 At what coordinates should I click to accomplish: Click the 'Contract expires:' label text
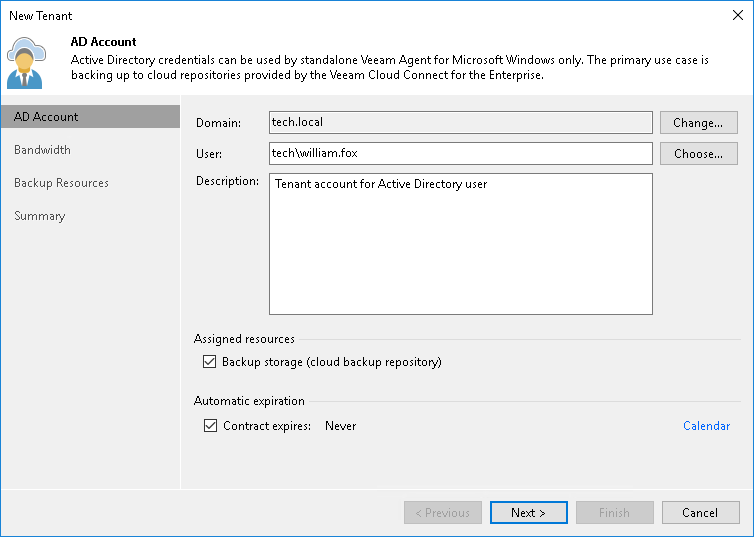pos(267,426)
